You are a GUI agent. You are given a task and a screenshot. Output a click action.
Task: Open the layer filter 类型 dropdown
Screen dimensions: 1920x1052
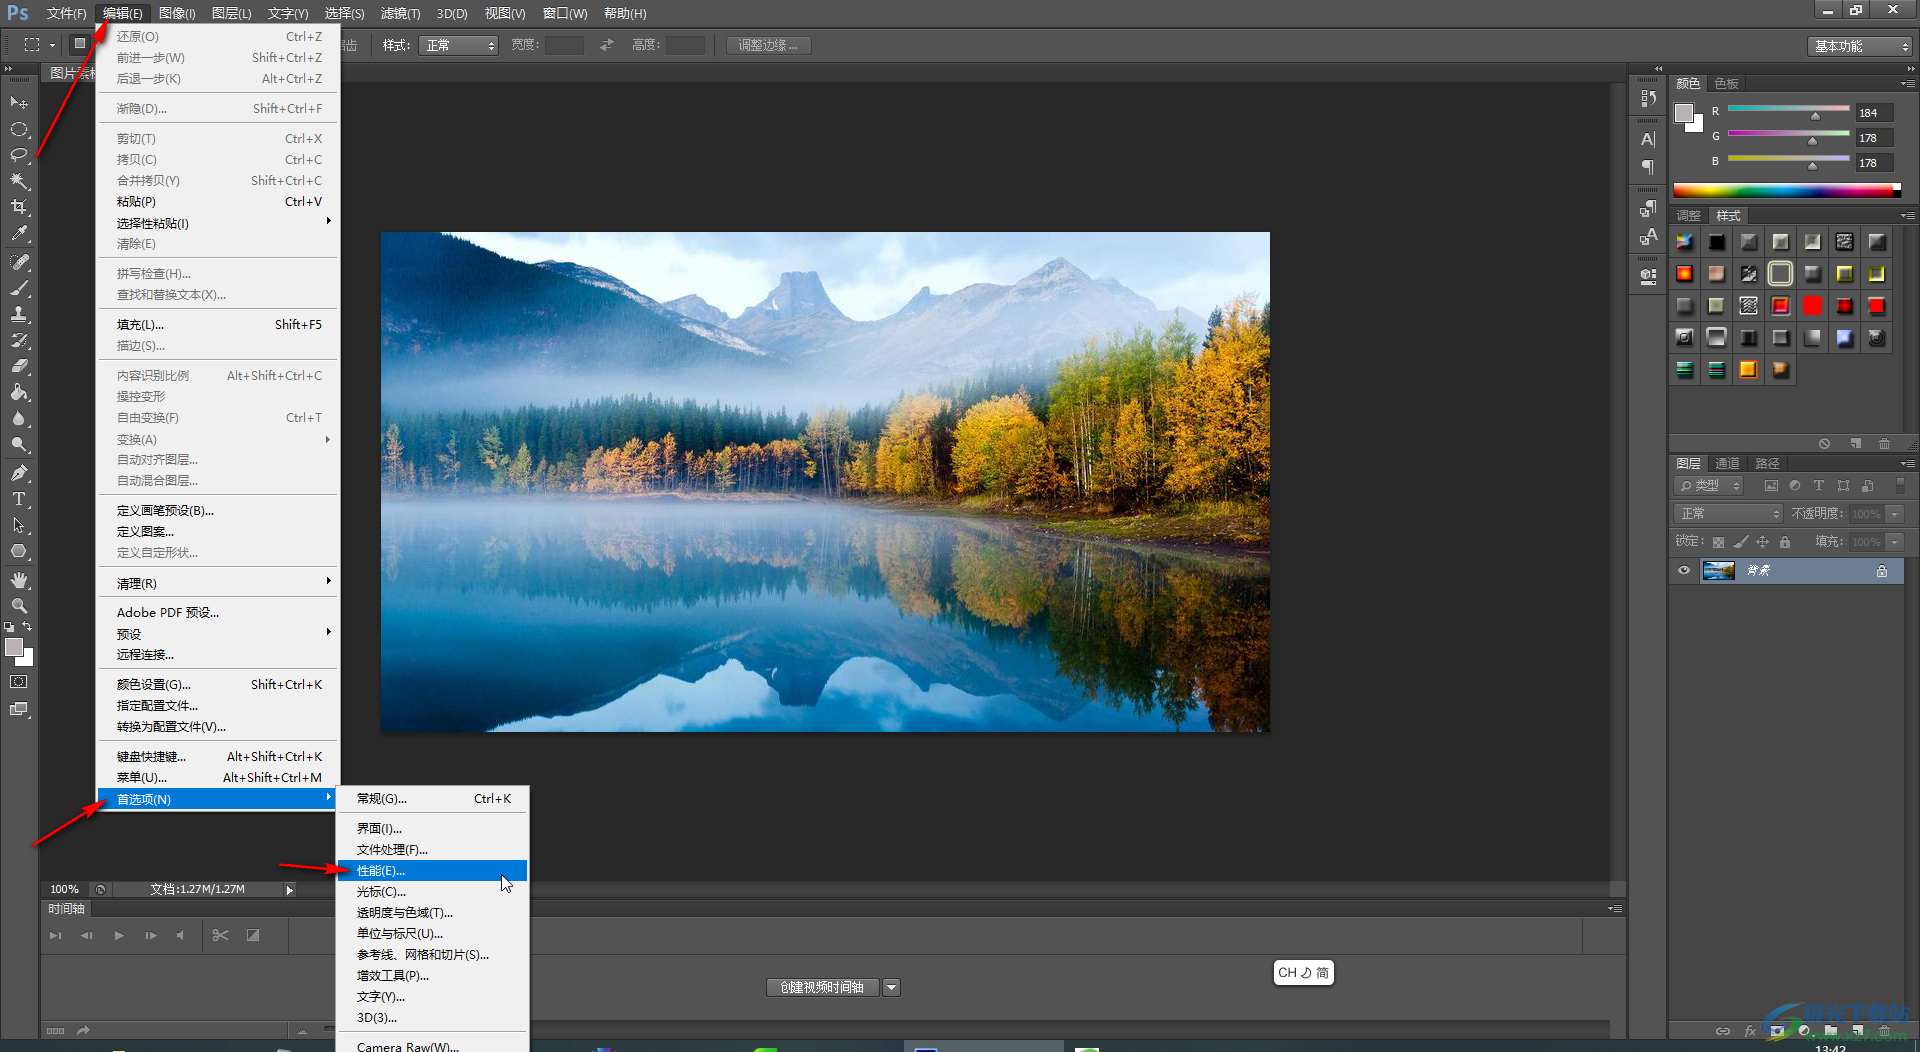coord(1709,486)
